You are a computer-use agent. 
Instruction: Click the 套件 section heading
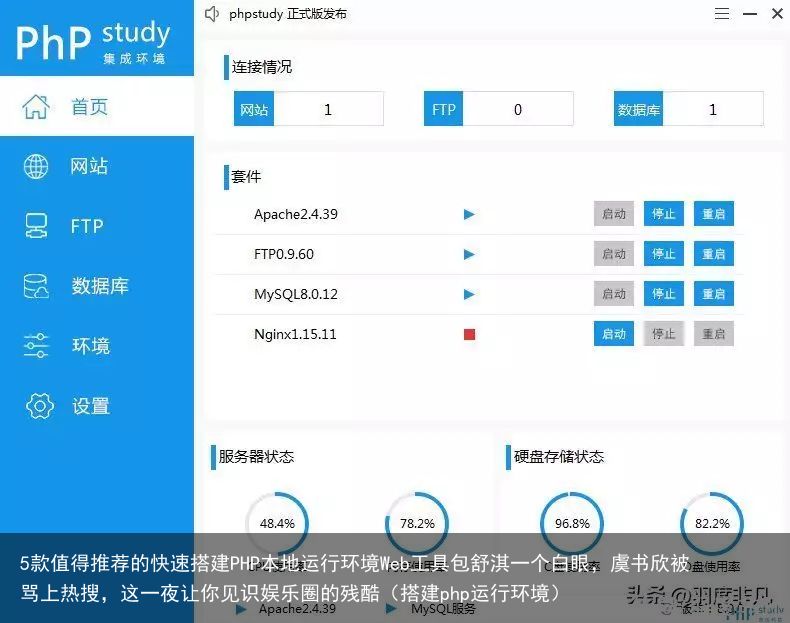click(246, 177)
